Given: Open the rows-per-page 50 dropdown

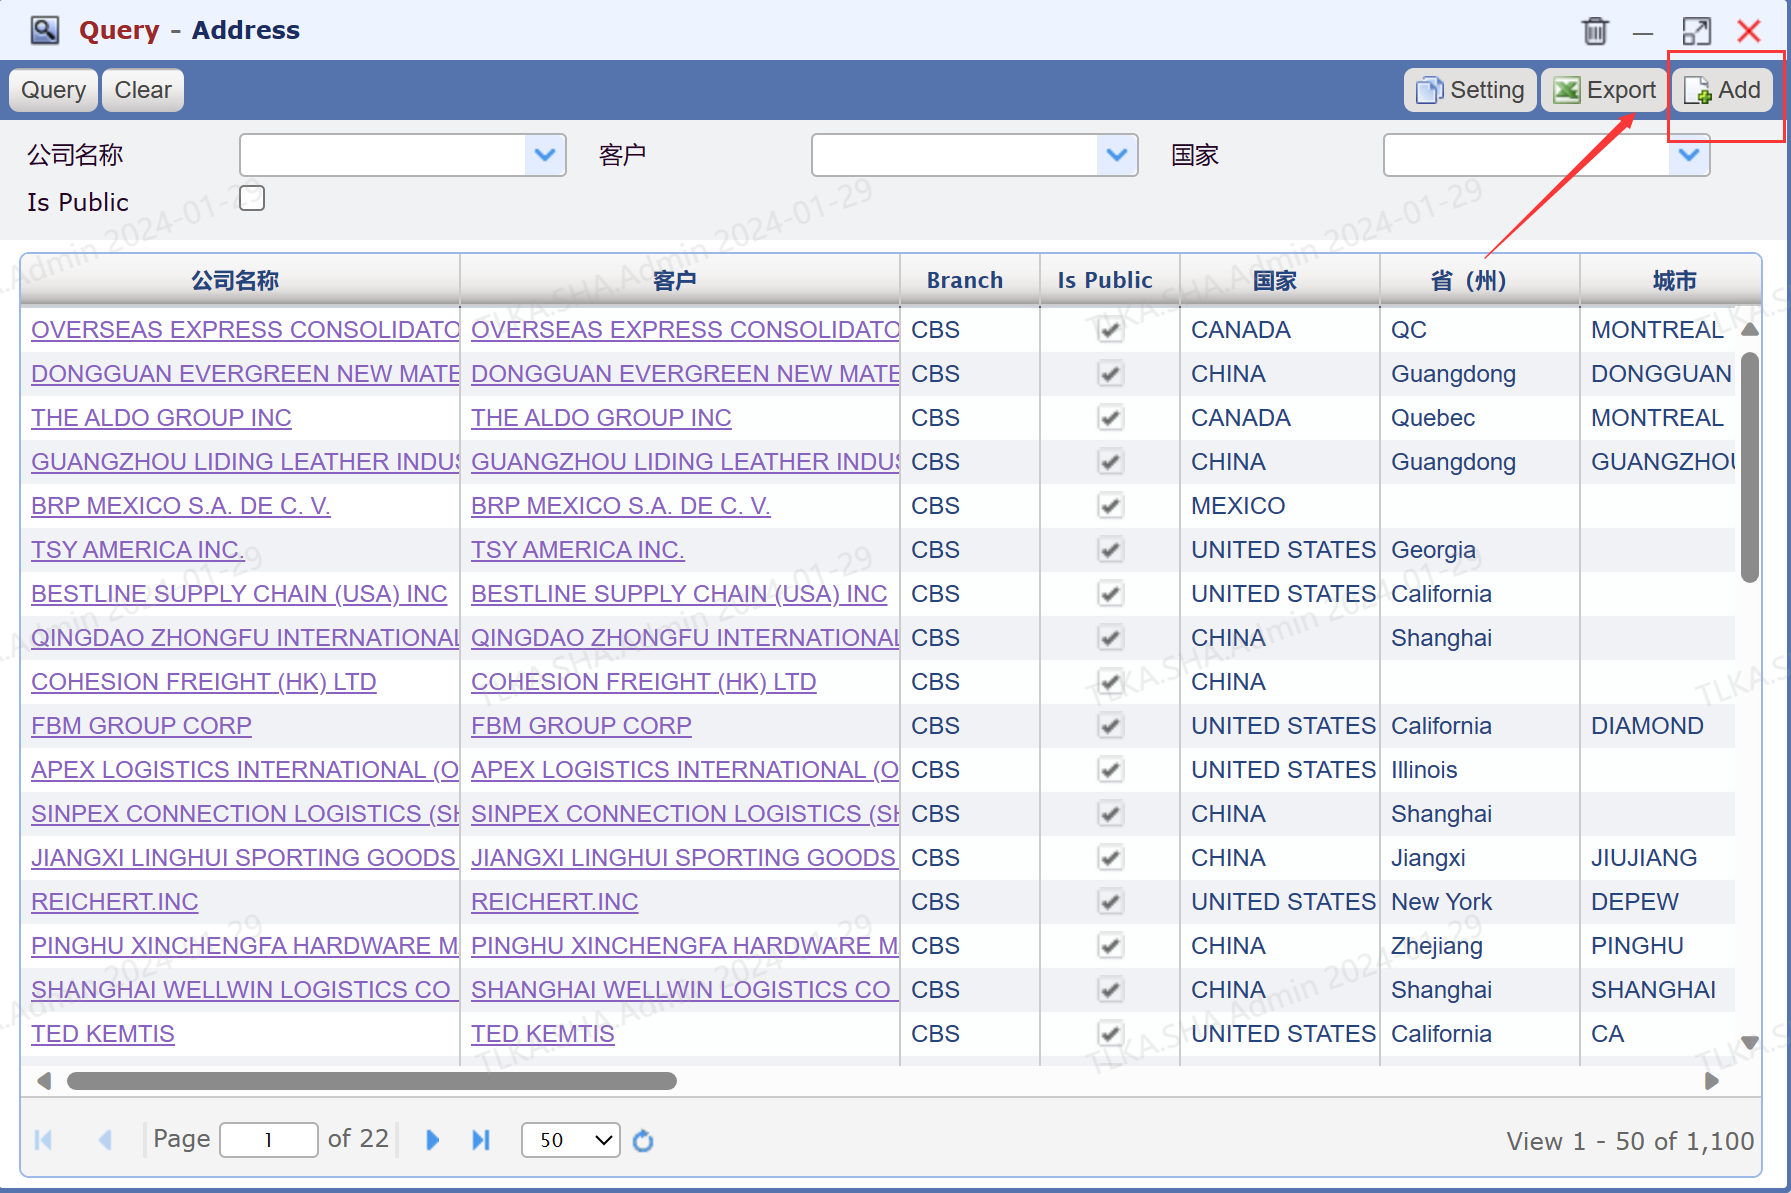Looking at the screenshot, I should pos(570,1140).
